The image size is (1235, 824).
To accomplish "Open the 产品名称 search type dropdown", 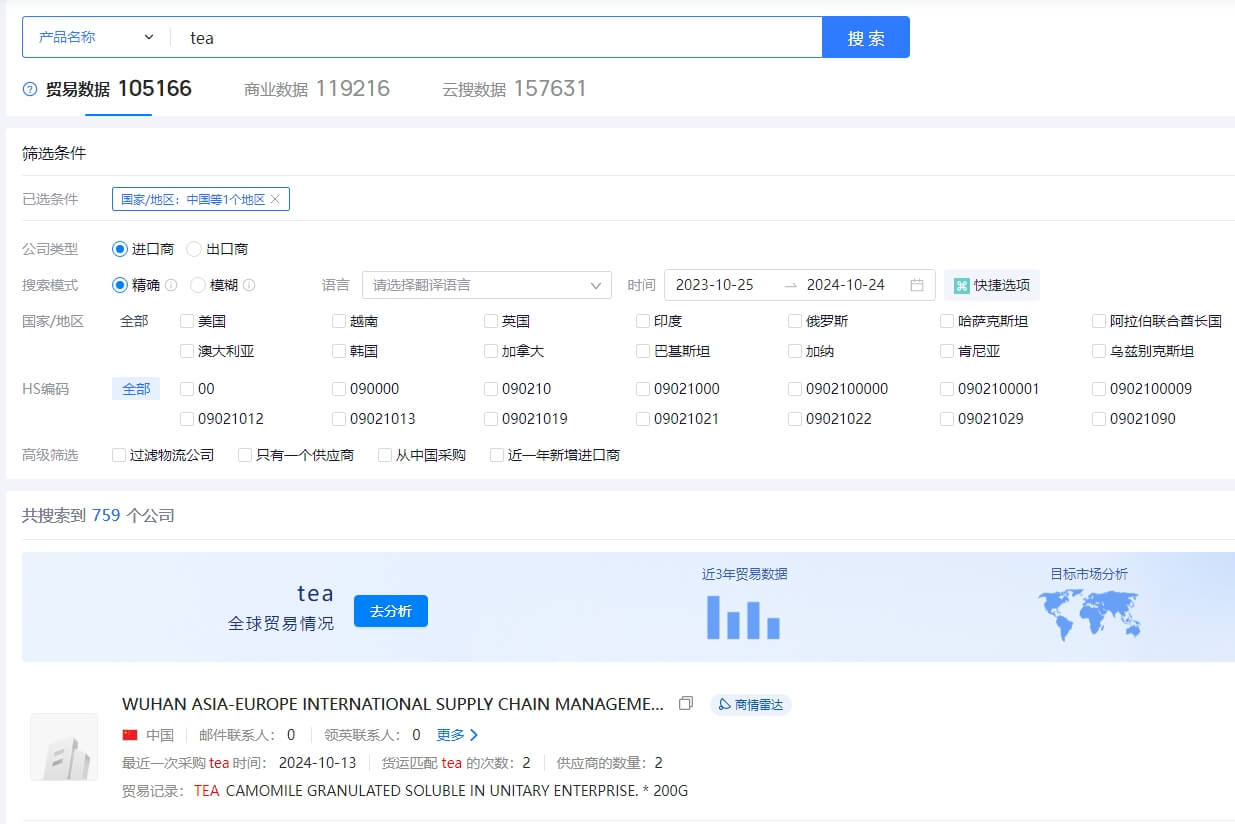I will tap(97, 37).
